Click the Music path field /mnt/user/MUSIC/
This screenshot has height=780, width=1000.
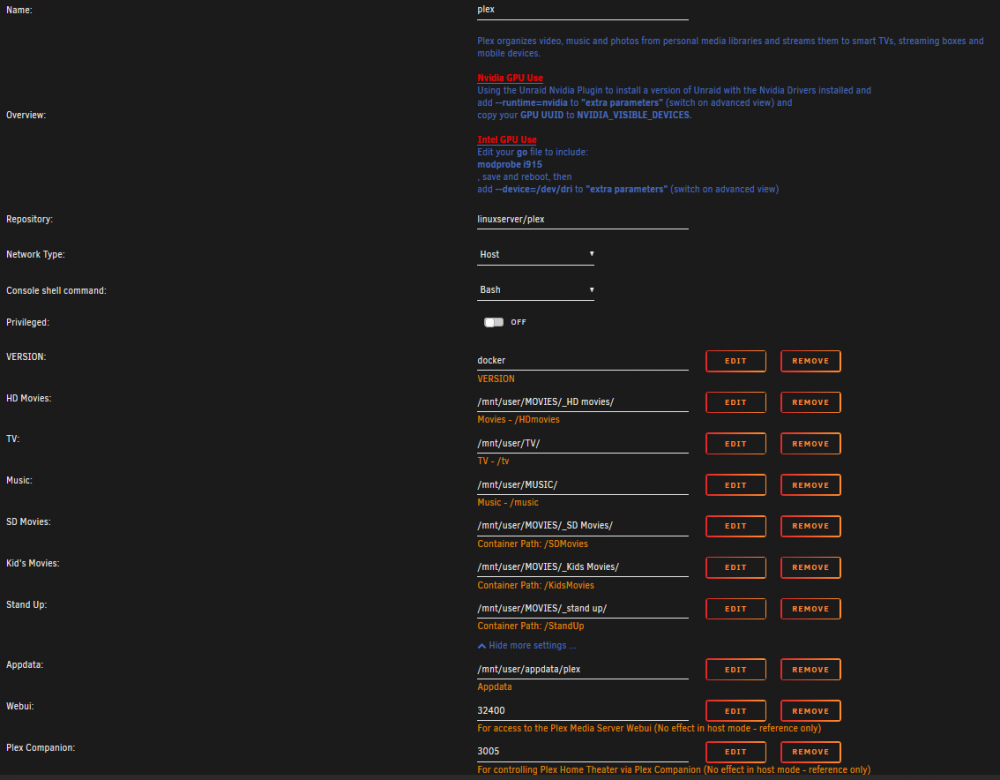coord(582,485)
